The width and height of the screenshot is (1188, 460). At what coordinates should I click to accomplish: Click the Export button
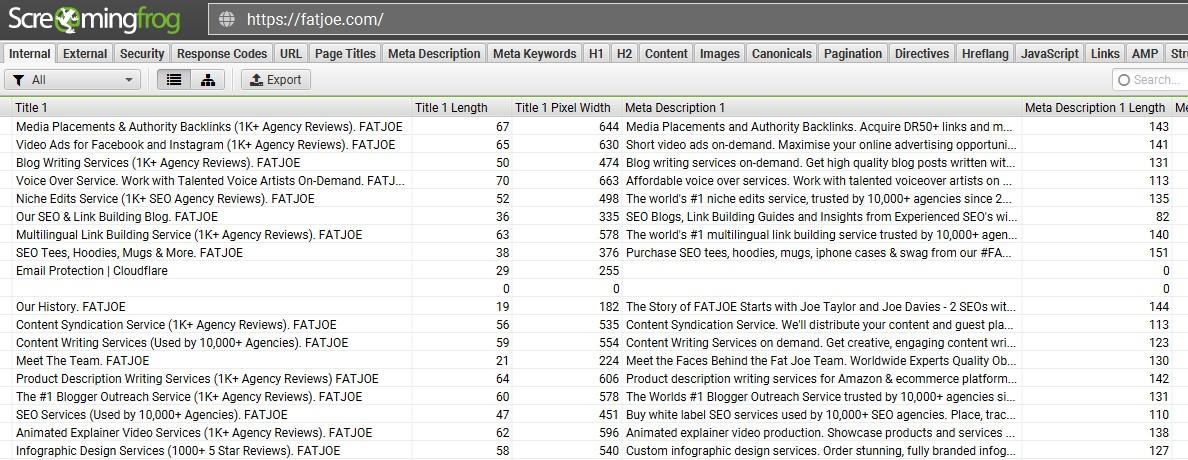[x=276, y=80]
